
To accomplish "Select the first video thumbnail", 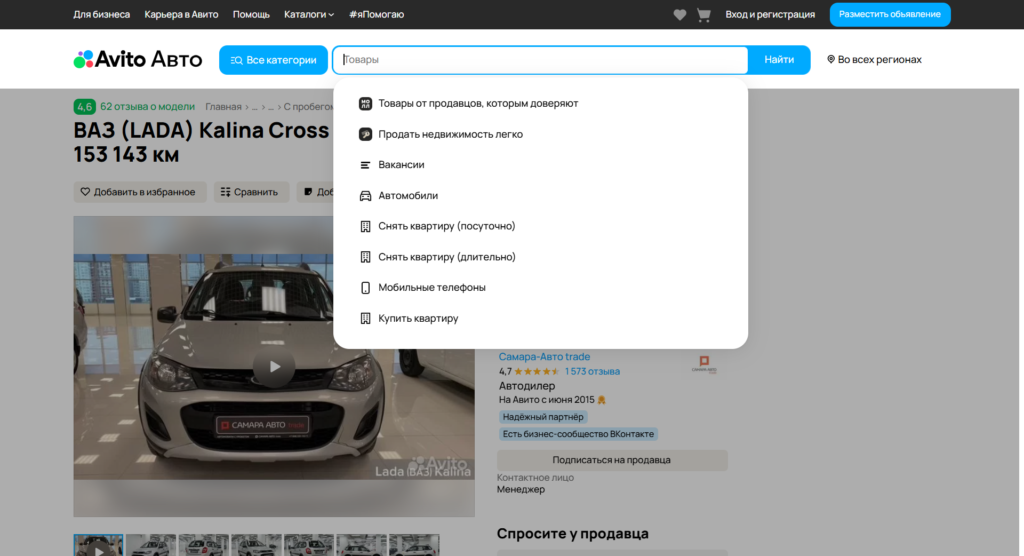I will tap(98, 546).
